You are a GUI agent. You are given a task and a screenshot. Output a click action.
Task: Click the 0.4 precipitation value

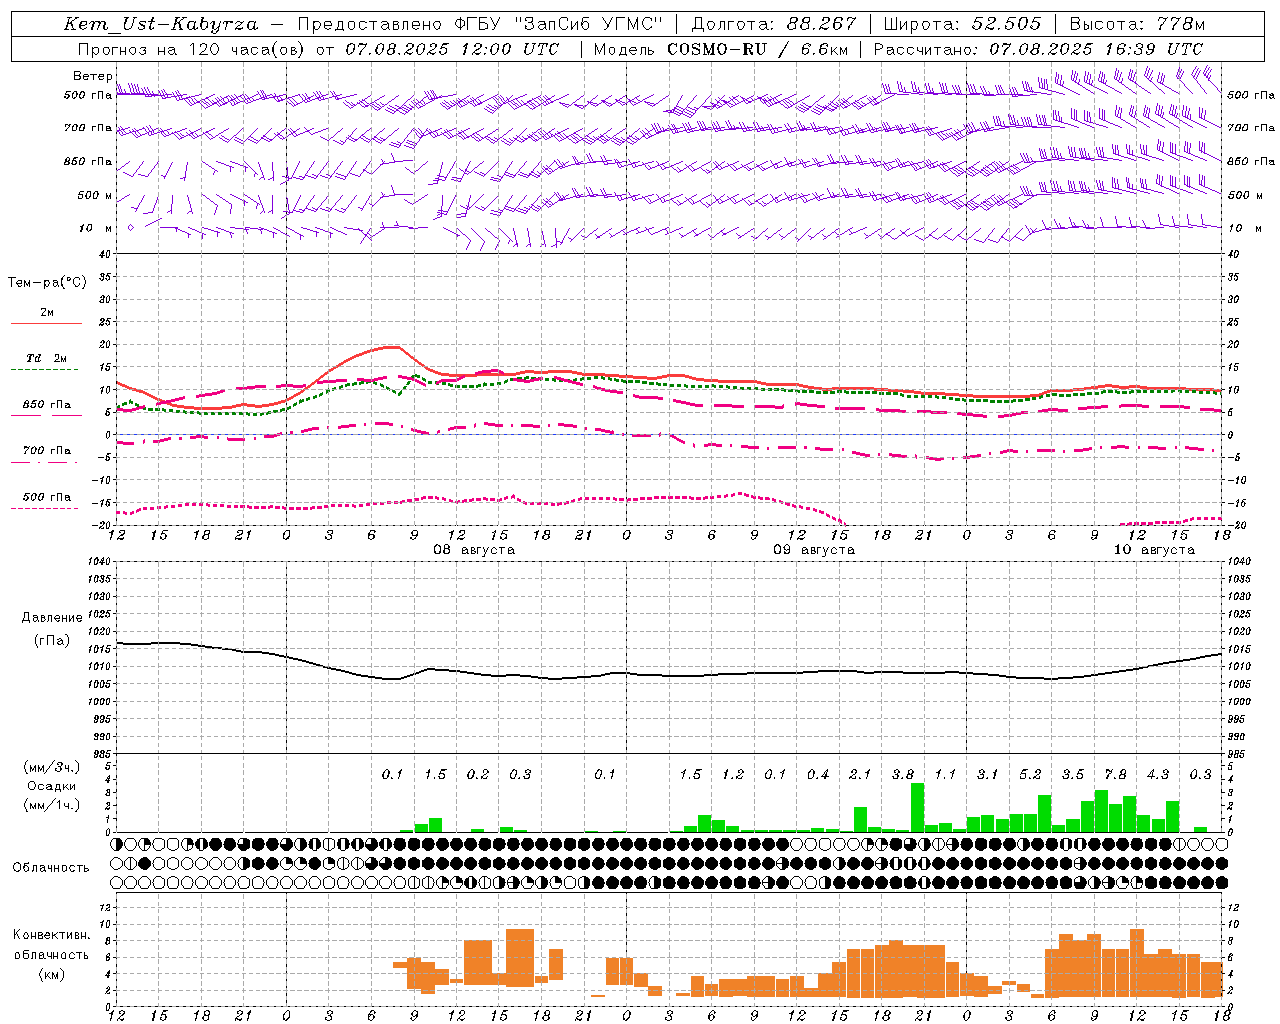click(818, 775)
